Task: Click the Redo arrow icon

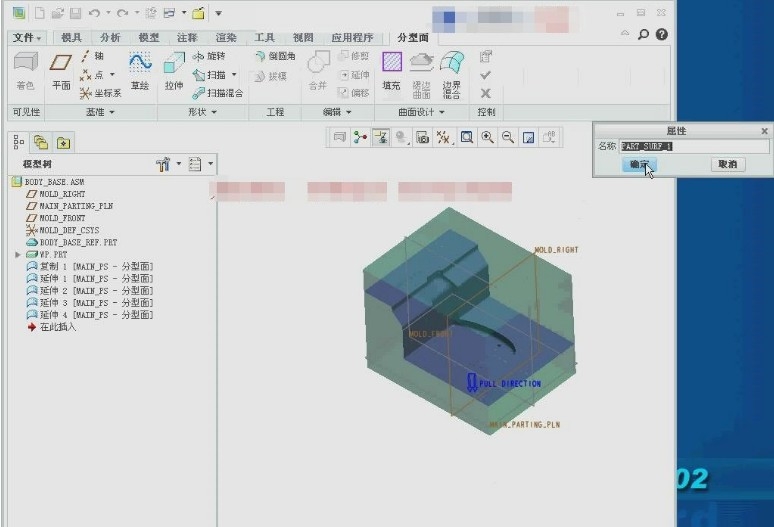Action: pyautogui.click(x=122, y=13)
